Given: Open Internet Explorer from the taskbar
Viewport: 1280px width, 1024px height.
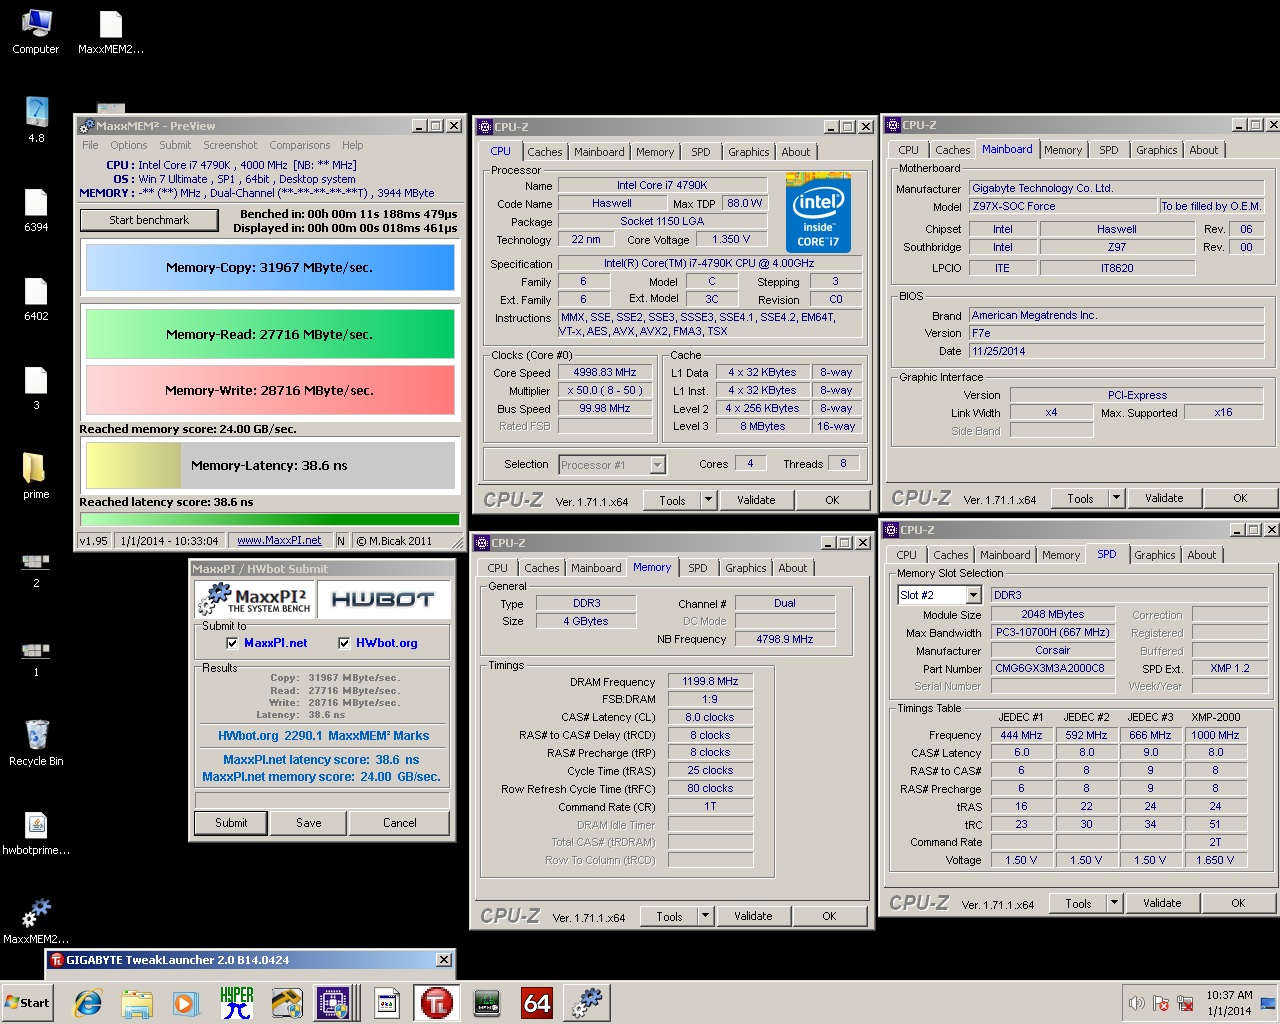Looking at the screenshot, I should pos(88,1003).
